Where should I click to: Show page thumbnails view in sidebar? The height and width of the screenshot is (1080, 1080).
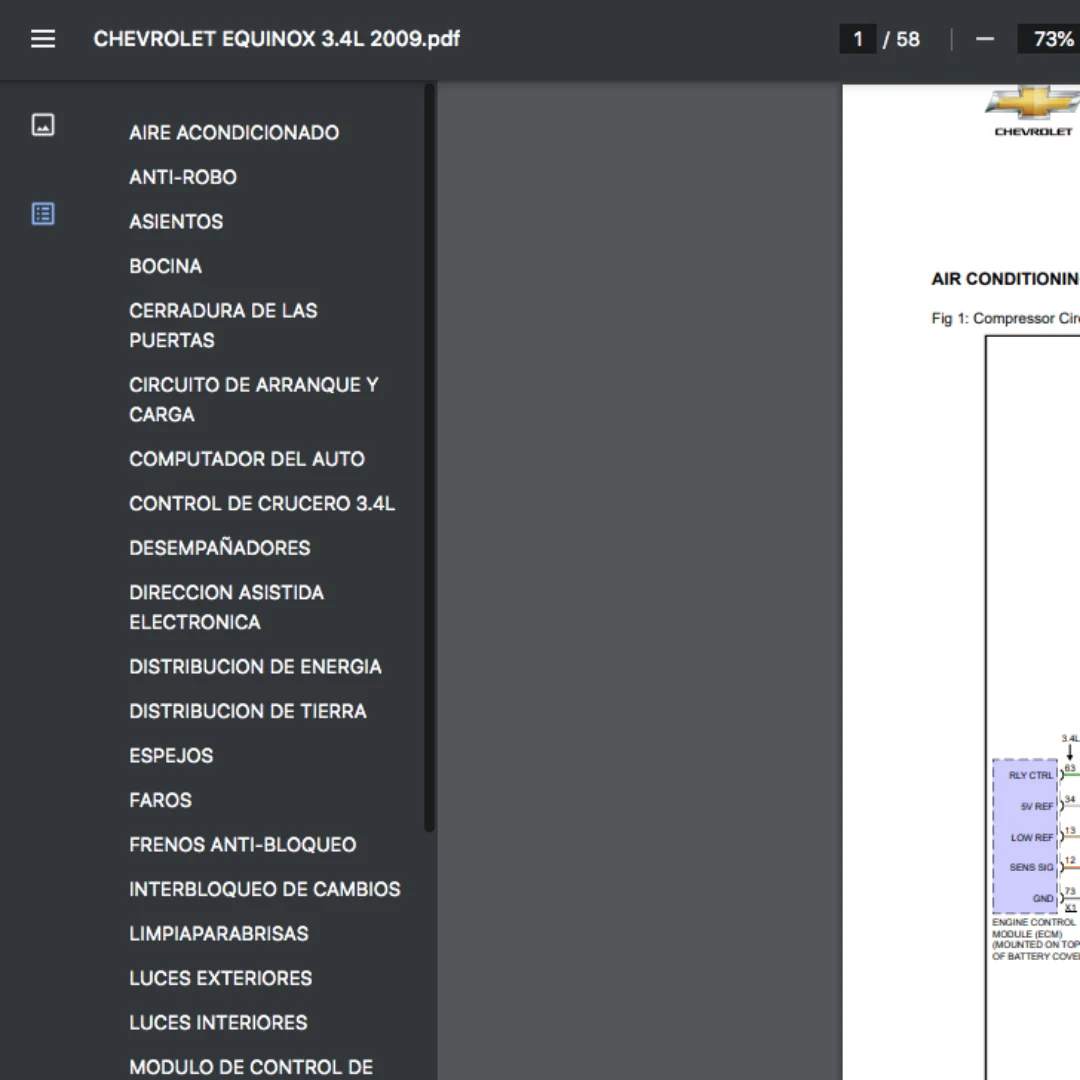(43, 125)
